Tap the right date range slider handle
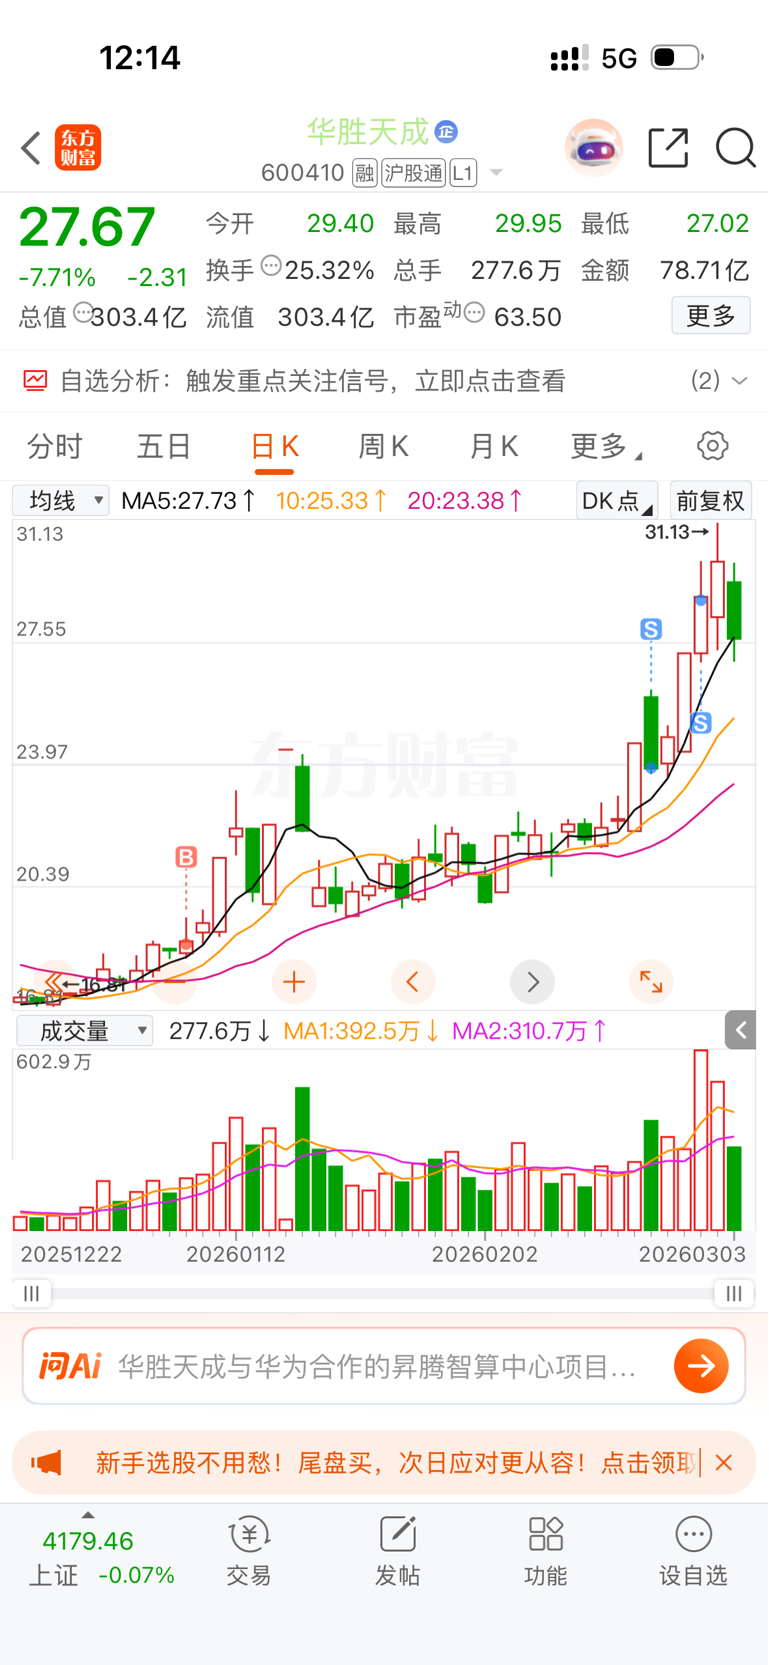 [x=734, y=1294]
